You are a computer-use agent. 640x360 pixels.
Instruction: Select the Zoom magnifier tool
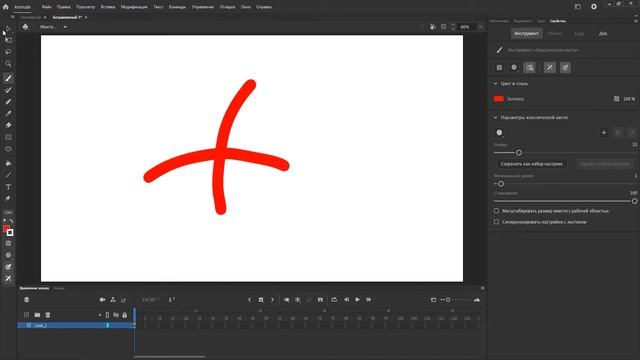click(8, 64)
